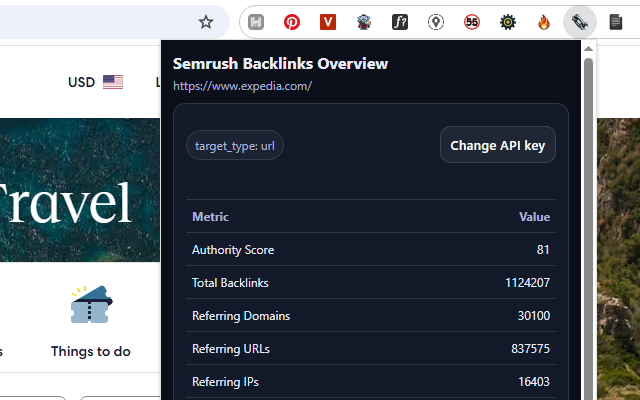Image resolution: width=640 pixels, height=400 pixels.
Task: Open the flame extension icon
Action: coord(544,22)
